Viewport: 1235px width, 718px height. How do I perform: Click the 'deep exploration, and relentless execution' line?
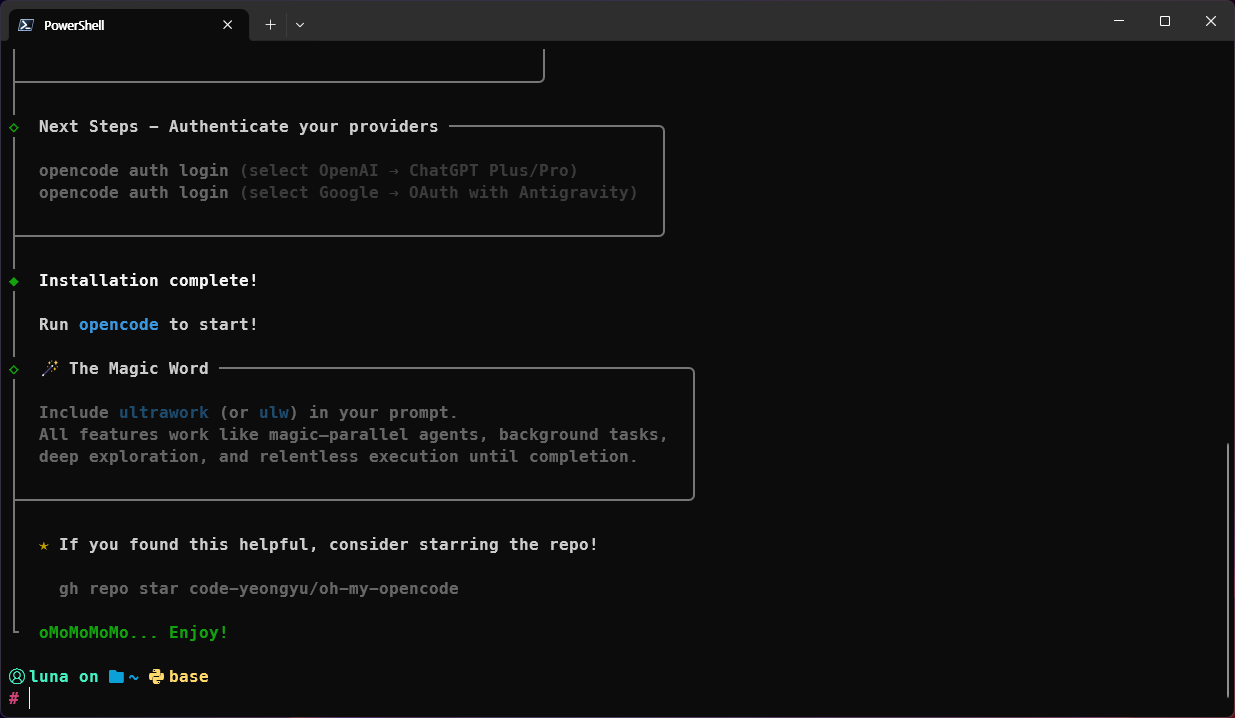point(338,456)
